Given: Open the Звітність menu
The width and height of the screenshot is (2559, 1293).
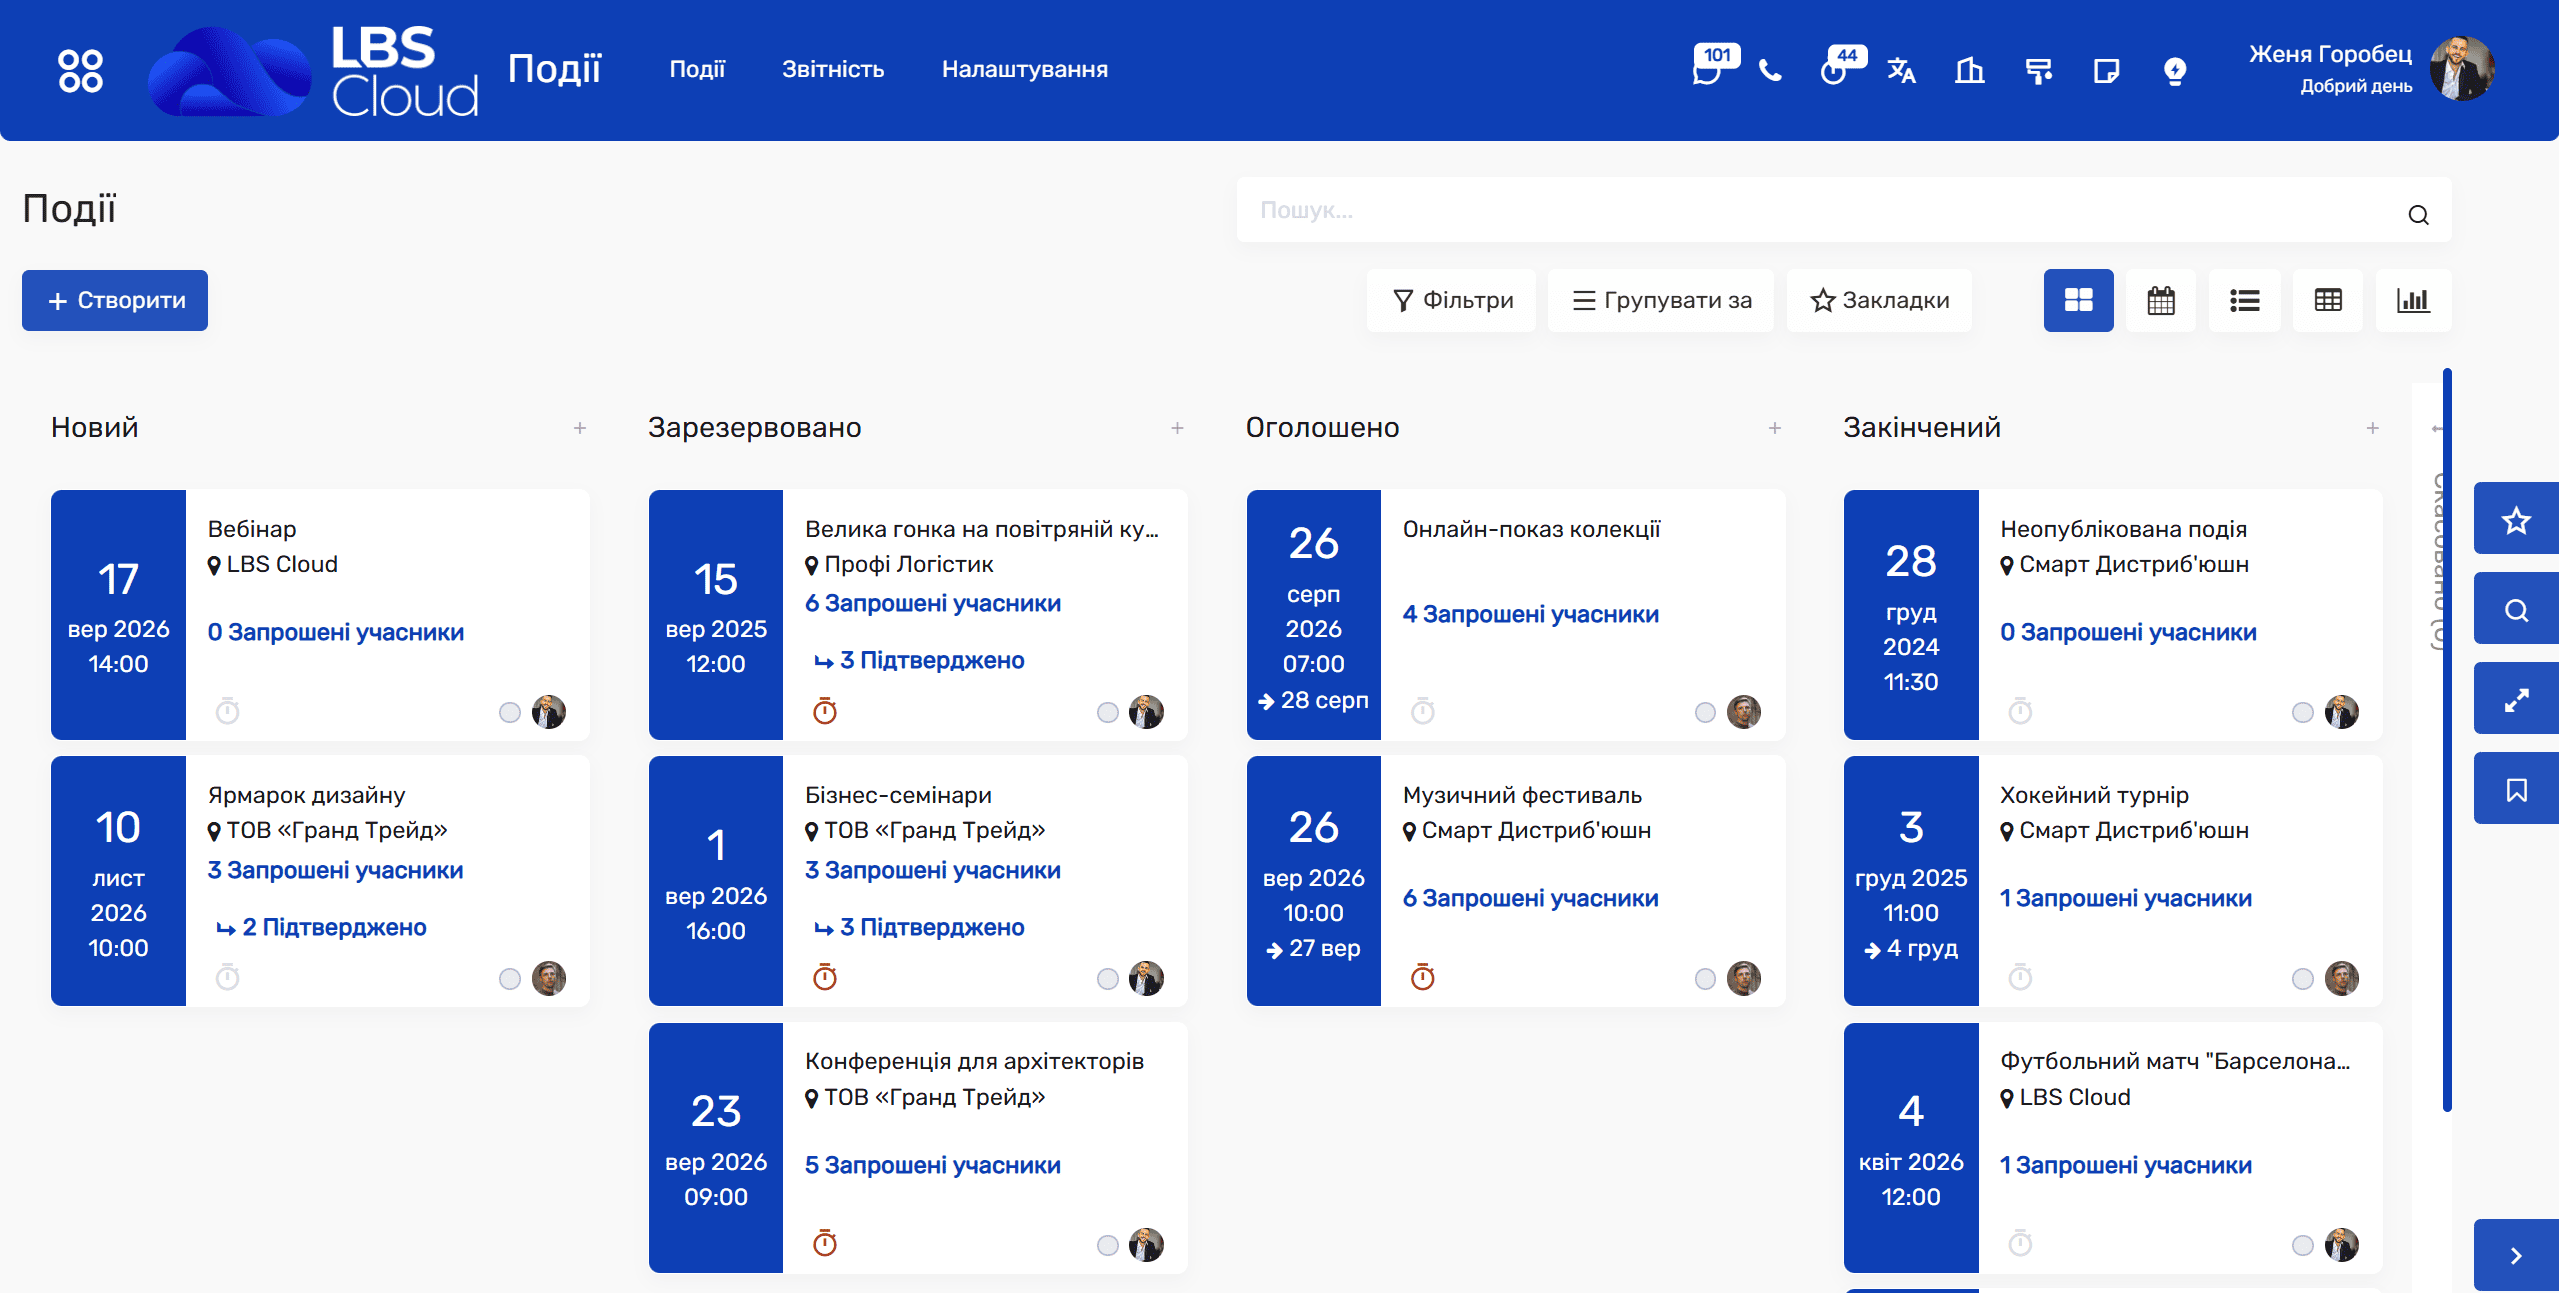Looking at the screenshot, I should [833, 70].
